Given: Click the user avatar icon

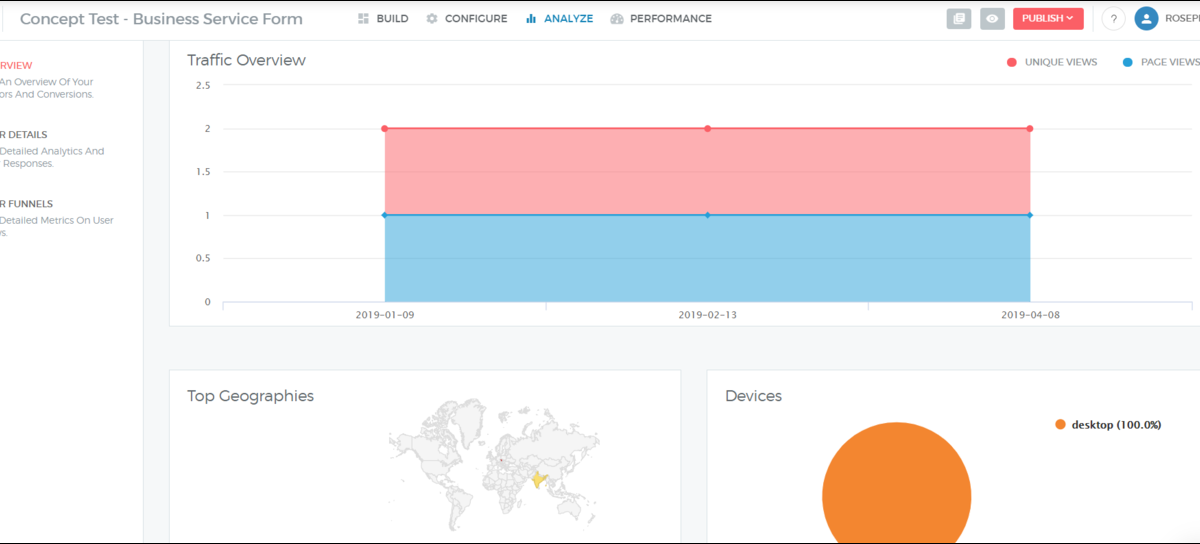Looking at the screenshot, I should click(1146, 19).
